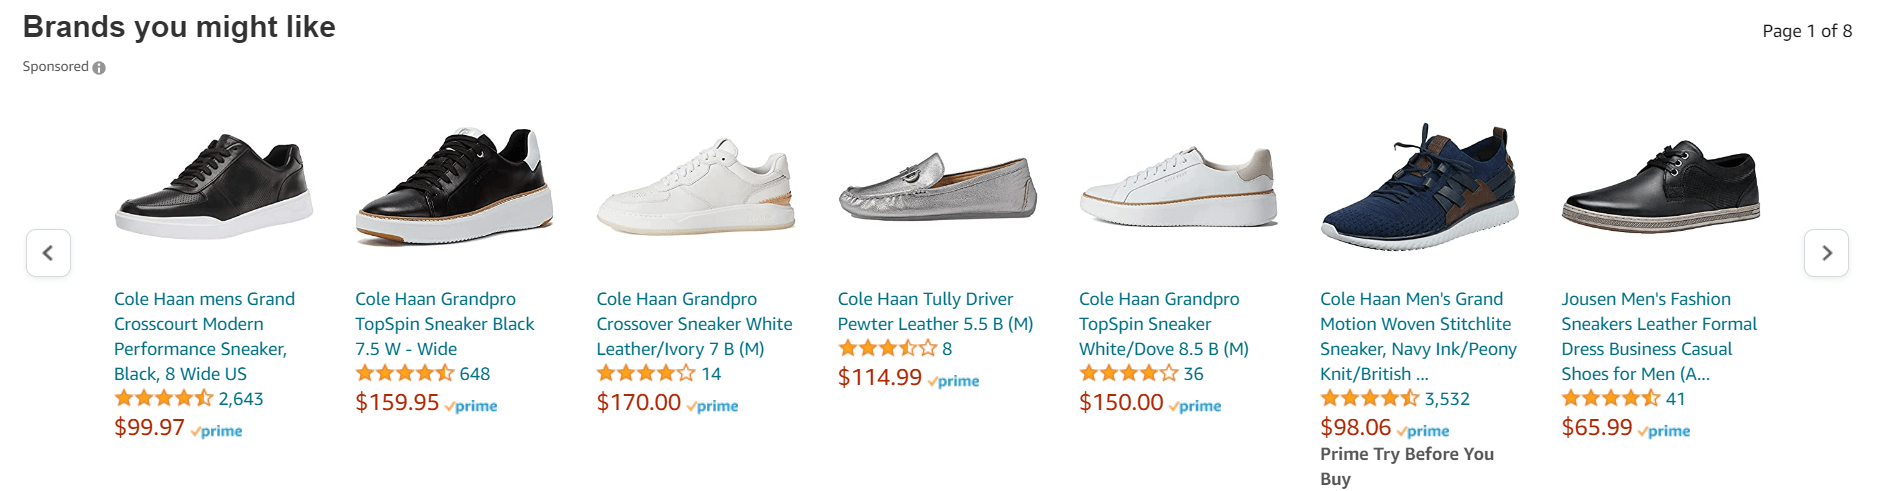Click the $170.00 price of Crossover Sneaker
This screenshot has width=1878, height=491.
point(638,403)
